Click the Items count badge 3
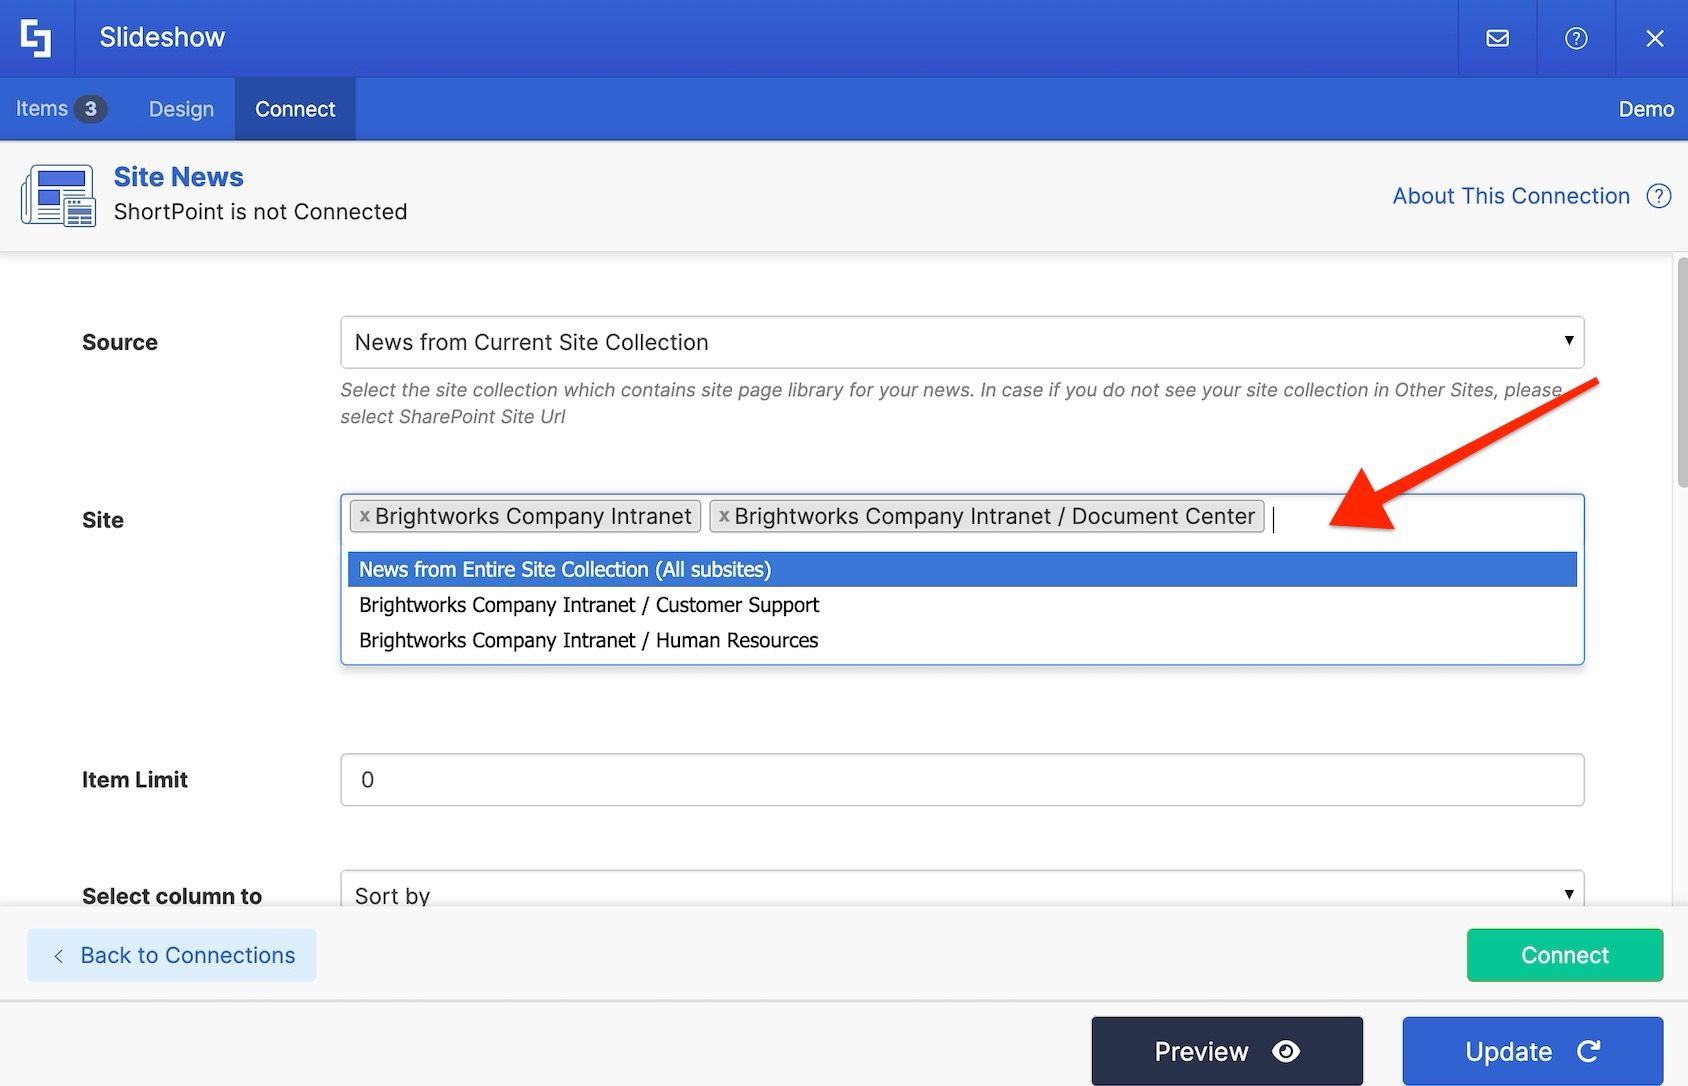The height and width of the screenshot is (1086, 1688). click(90, 109)
